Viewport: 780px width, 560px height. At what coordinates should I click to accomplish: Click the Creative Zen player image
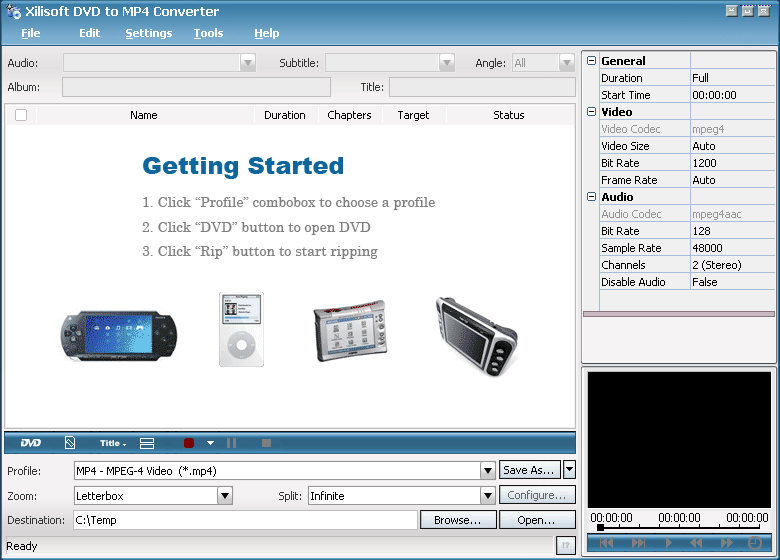(x=477, y=336)
